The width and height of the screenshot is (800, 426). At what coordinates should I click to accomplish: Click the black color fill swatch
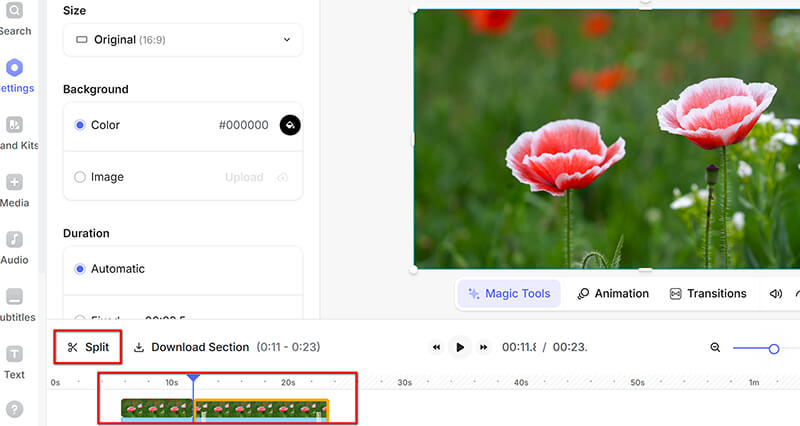pyautogui.click(x=290, y=125)
